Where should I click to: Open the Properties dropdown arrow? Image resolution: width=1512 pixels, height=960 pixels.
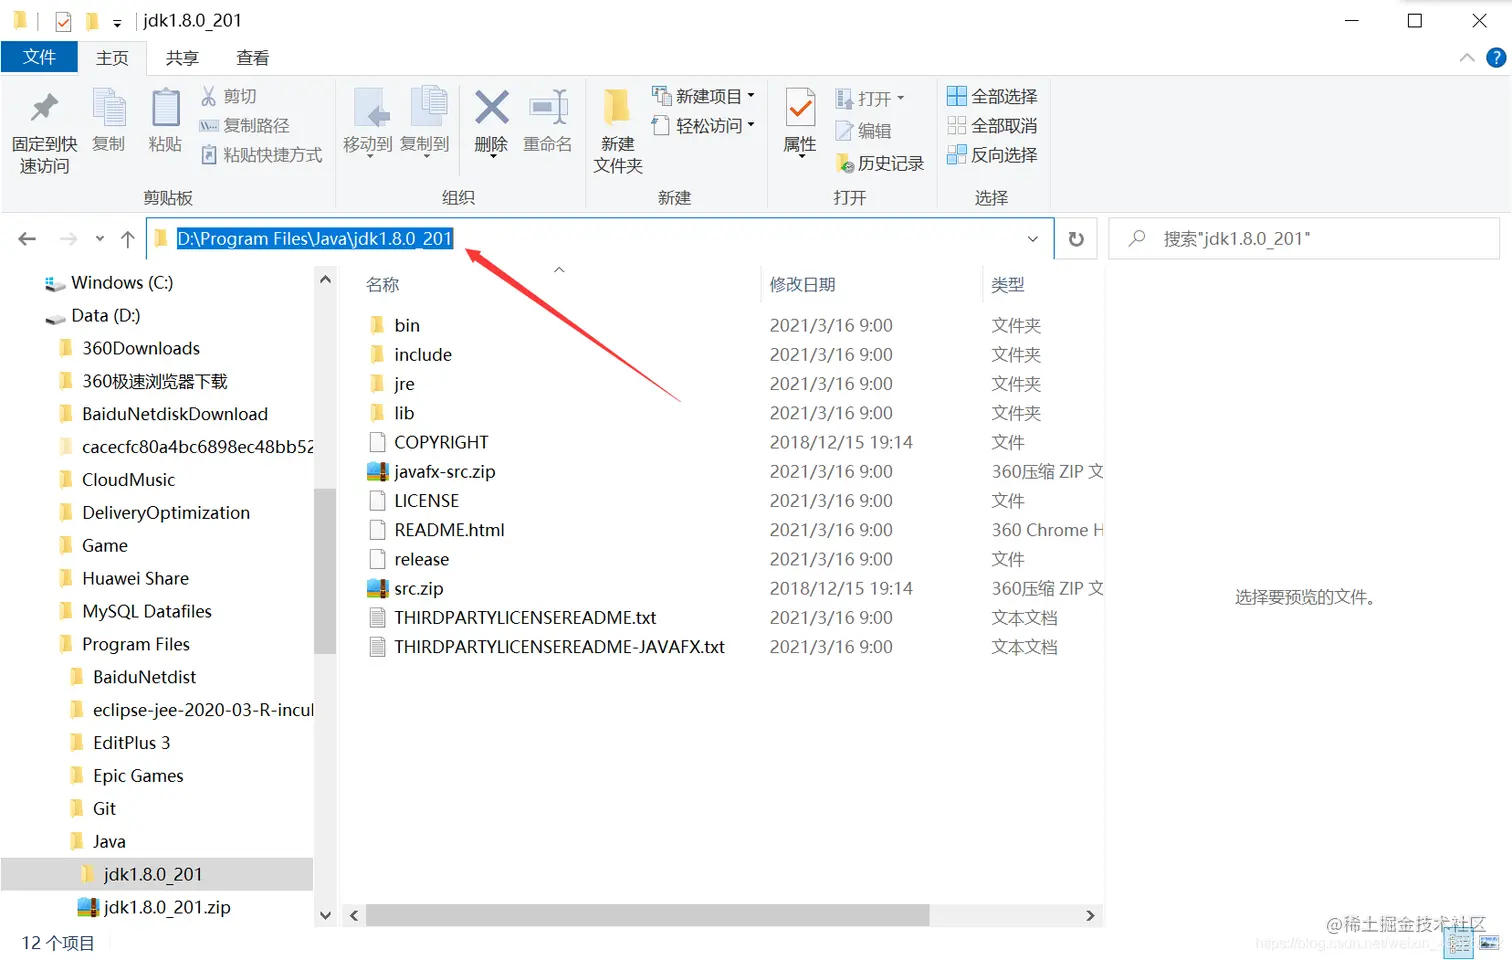(800, 157)
